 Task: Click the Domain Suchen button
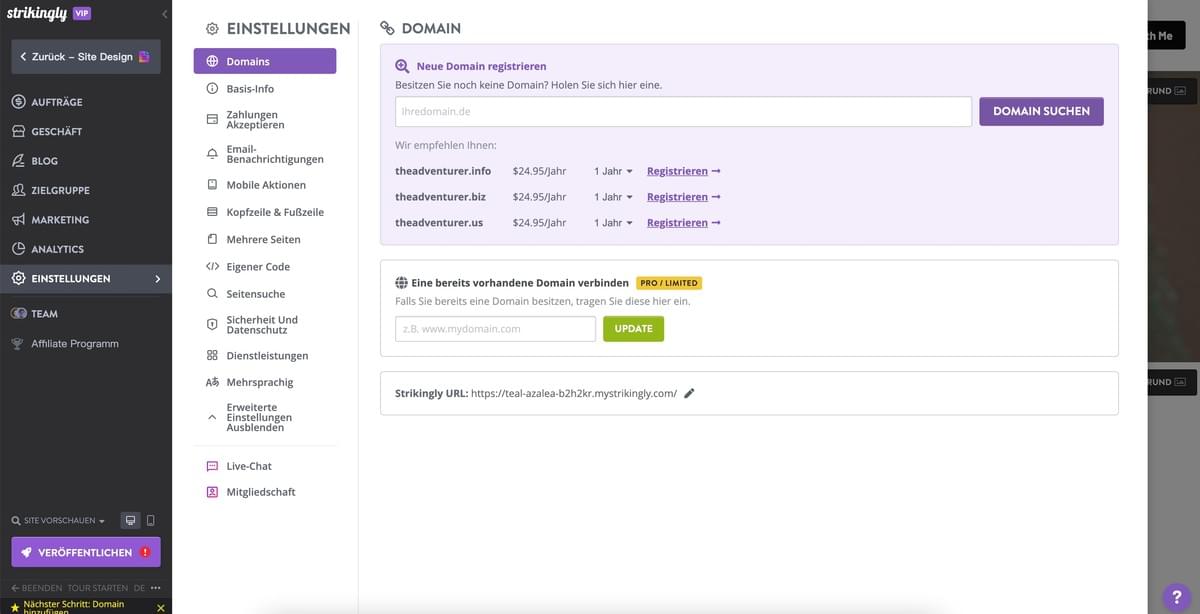point(1041,112)
